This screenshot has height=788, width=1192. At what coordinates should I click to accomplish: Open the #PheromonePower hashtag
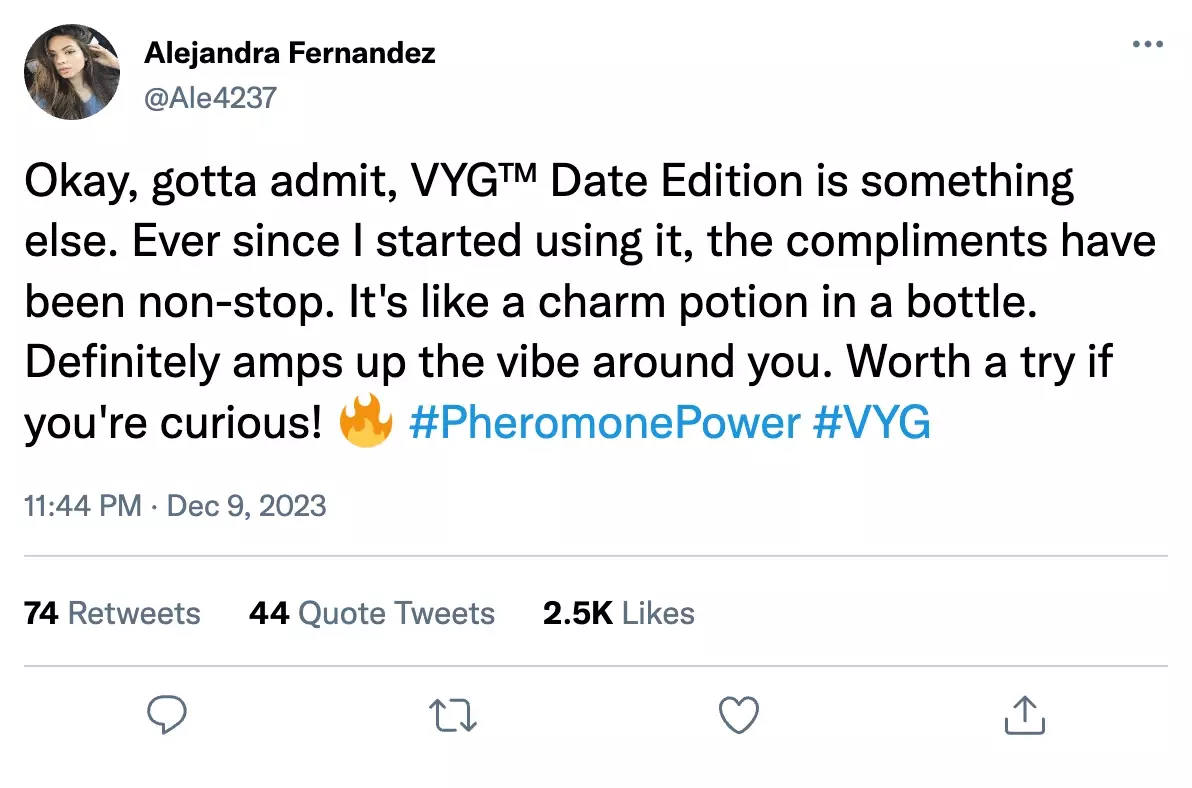point(604,422)
